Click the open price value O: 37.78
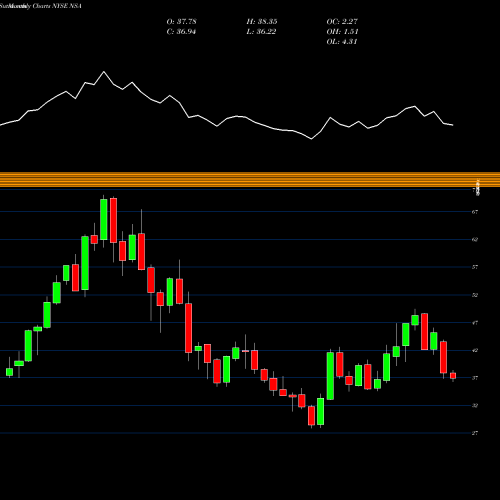 point(181,22)
